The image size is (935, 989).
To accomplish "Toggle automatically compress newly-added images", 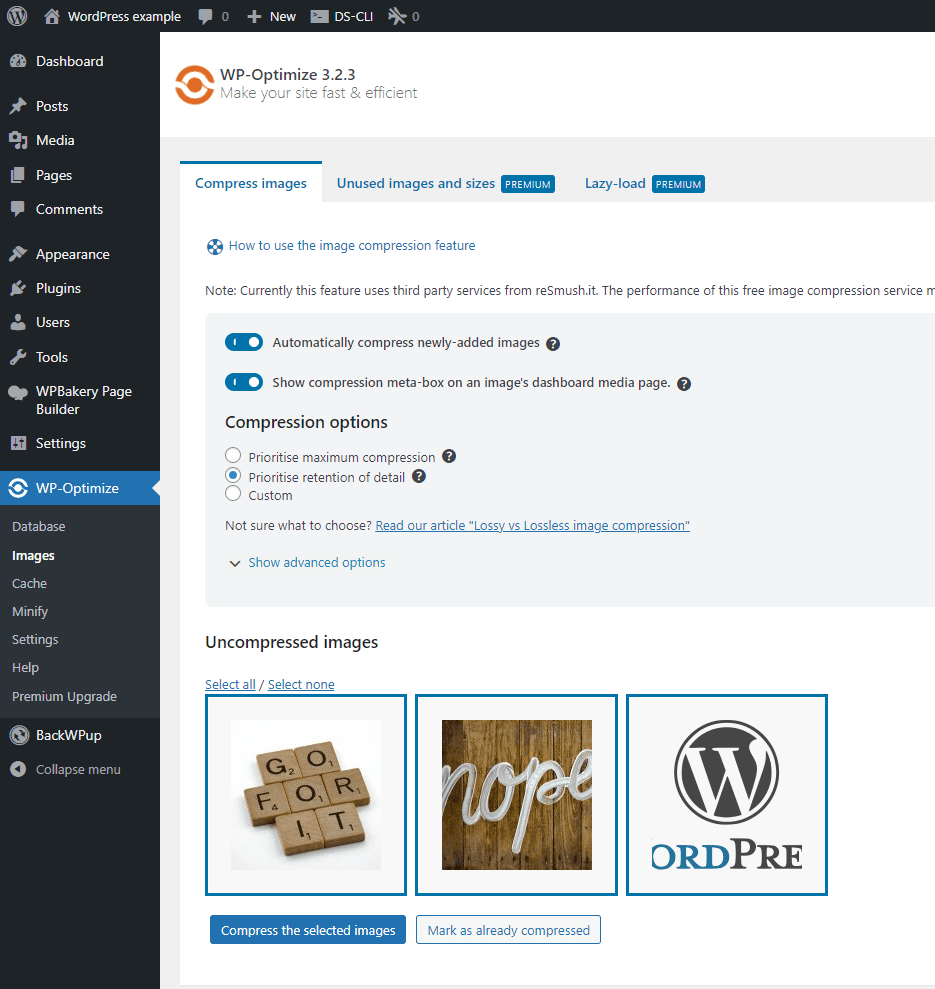I will [x=244, y=342].
